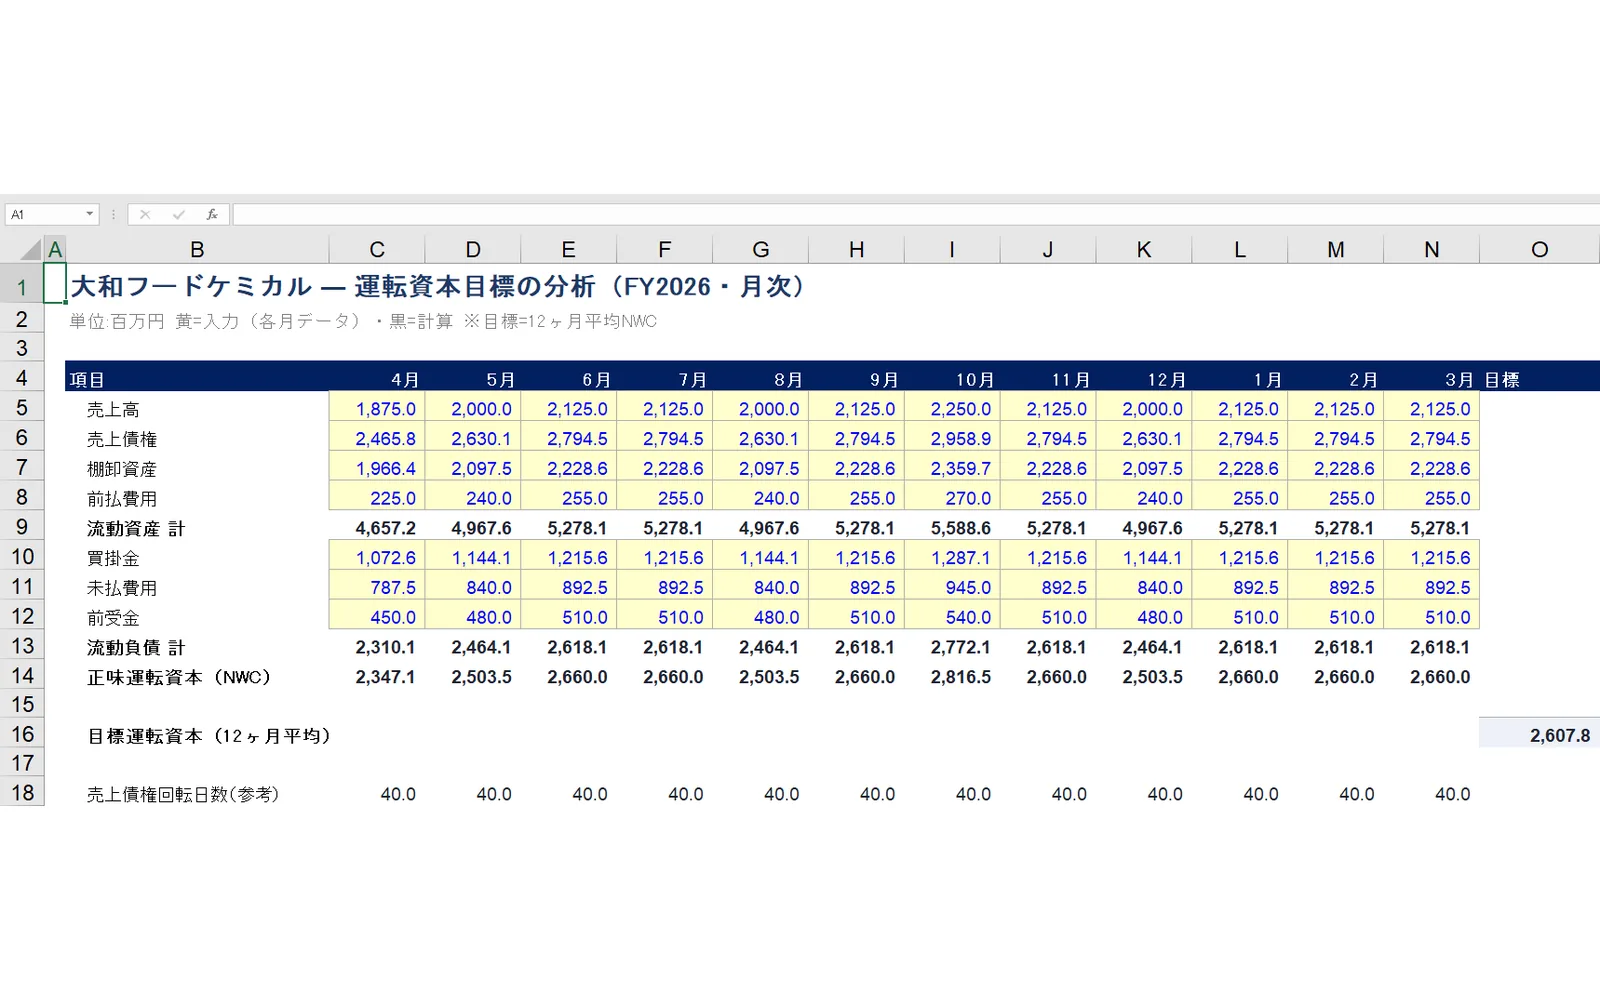Click the 正味運転資本（NWC）label
This screenshot has height=1000, width=1600.
(x=179, y=677)
